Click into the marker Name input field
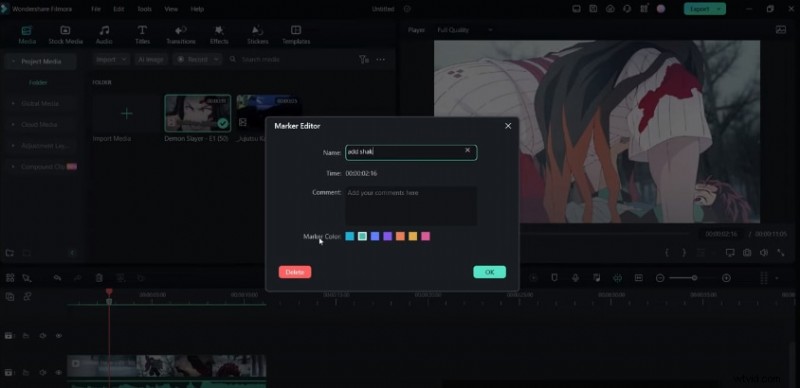This screenshot has height=388, width=800. point(411,153)
